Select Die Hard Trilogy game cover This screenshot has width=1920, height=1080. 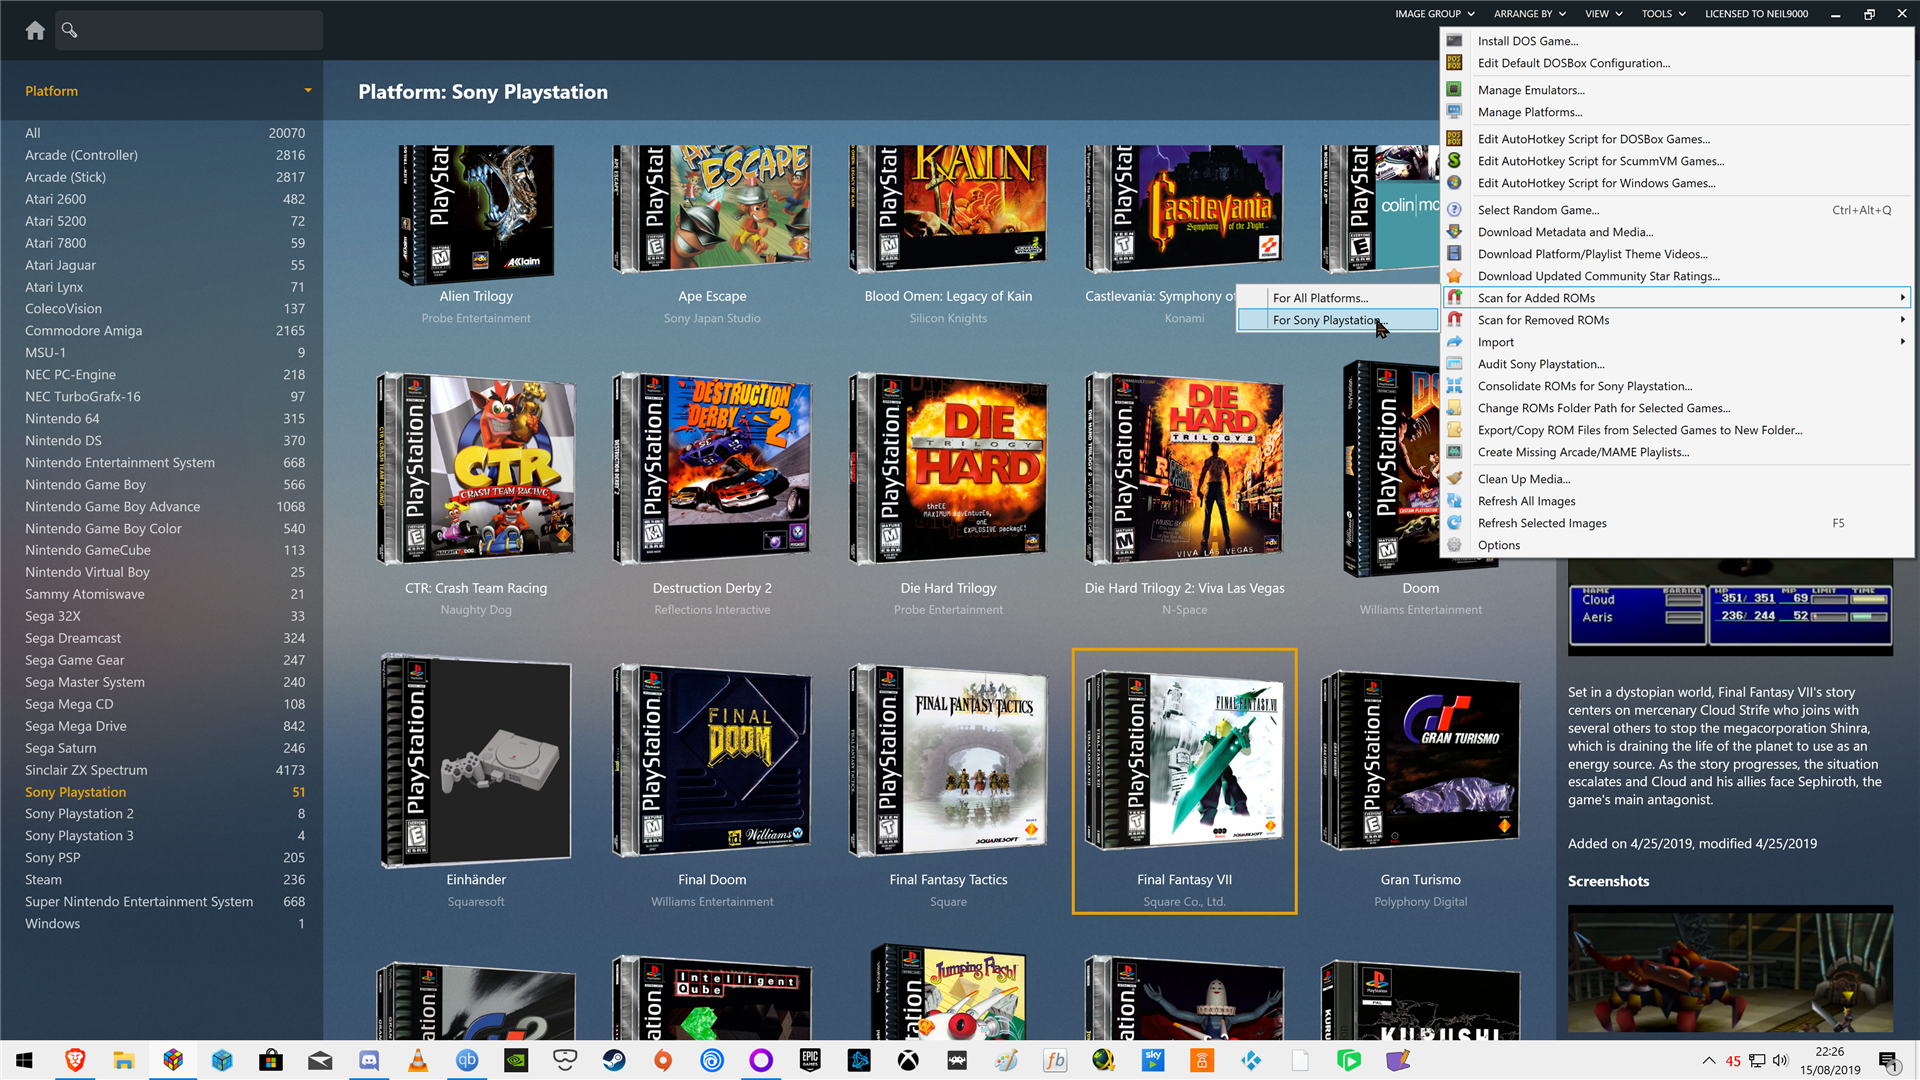tap(948, 469)
